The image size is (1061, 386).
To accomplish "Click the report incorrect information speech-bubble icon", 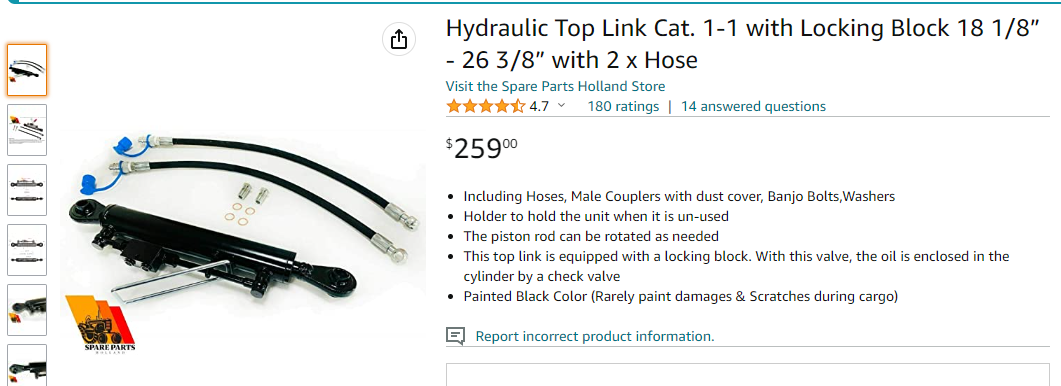I will [455, 336].
